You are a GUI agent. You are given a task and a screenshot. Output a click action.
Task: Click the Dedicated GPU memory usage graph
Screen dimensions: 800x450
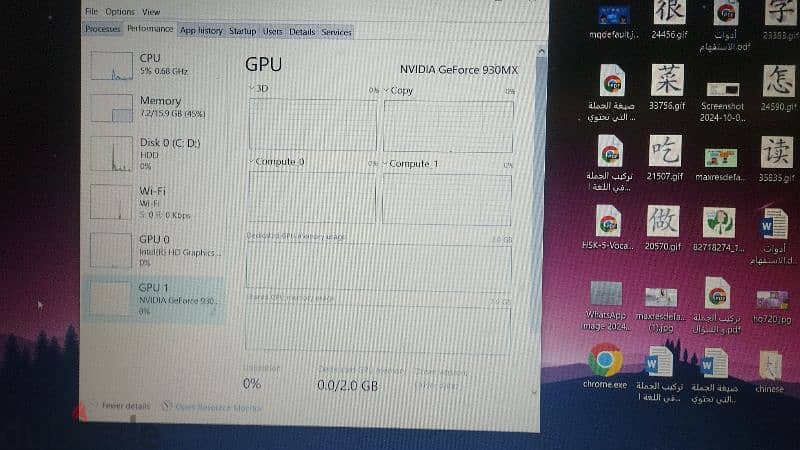[x=379, y=266]
